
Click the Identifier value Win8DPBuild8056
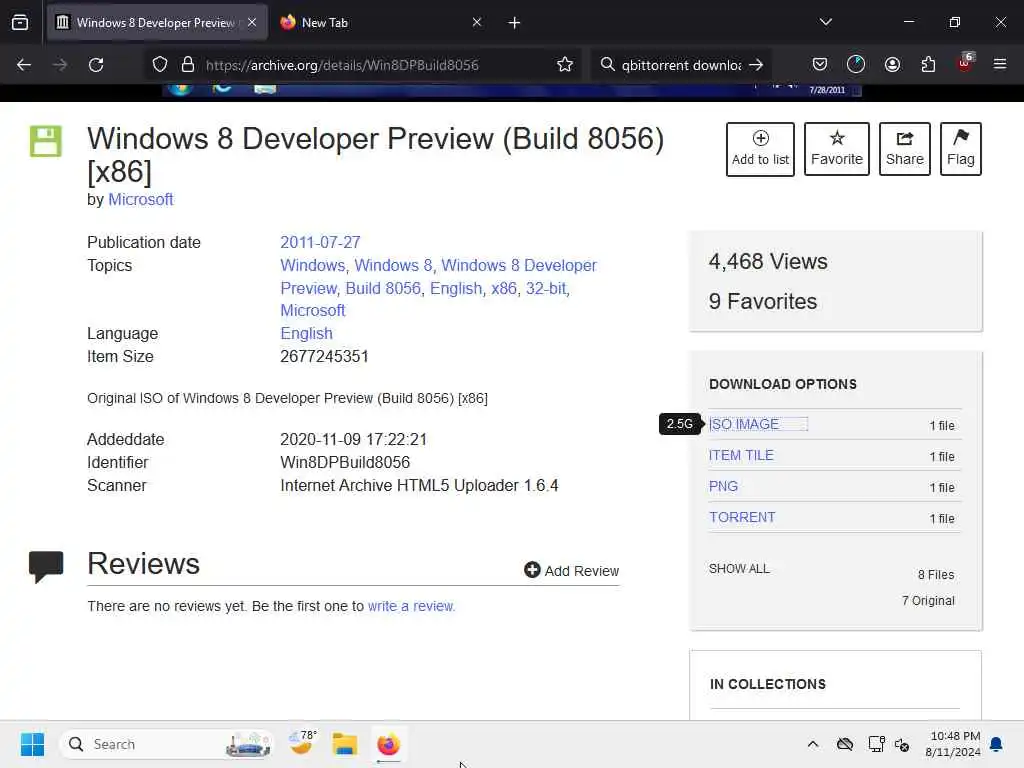click(345, 462)
